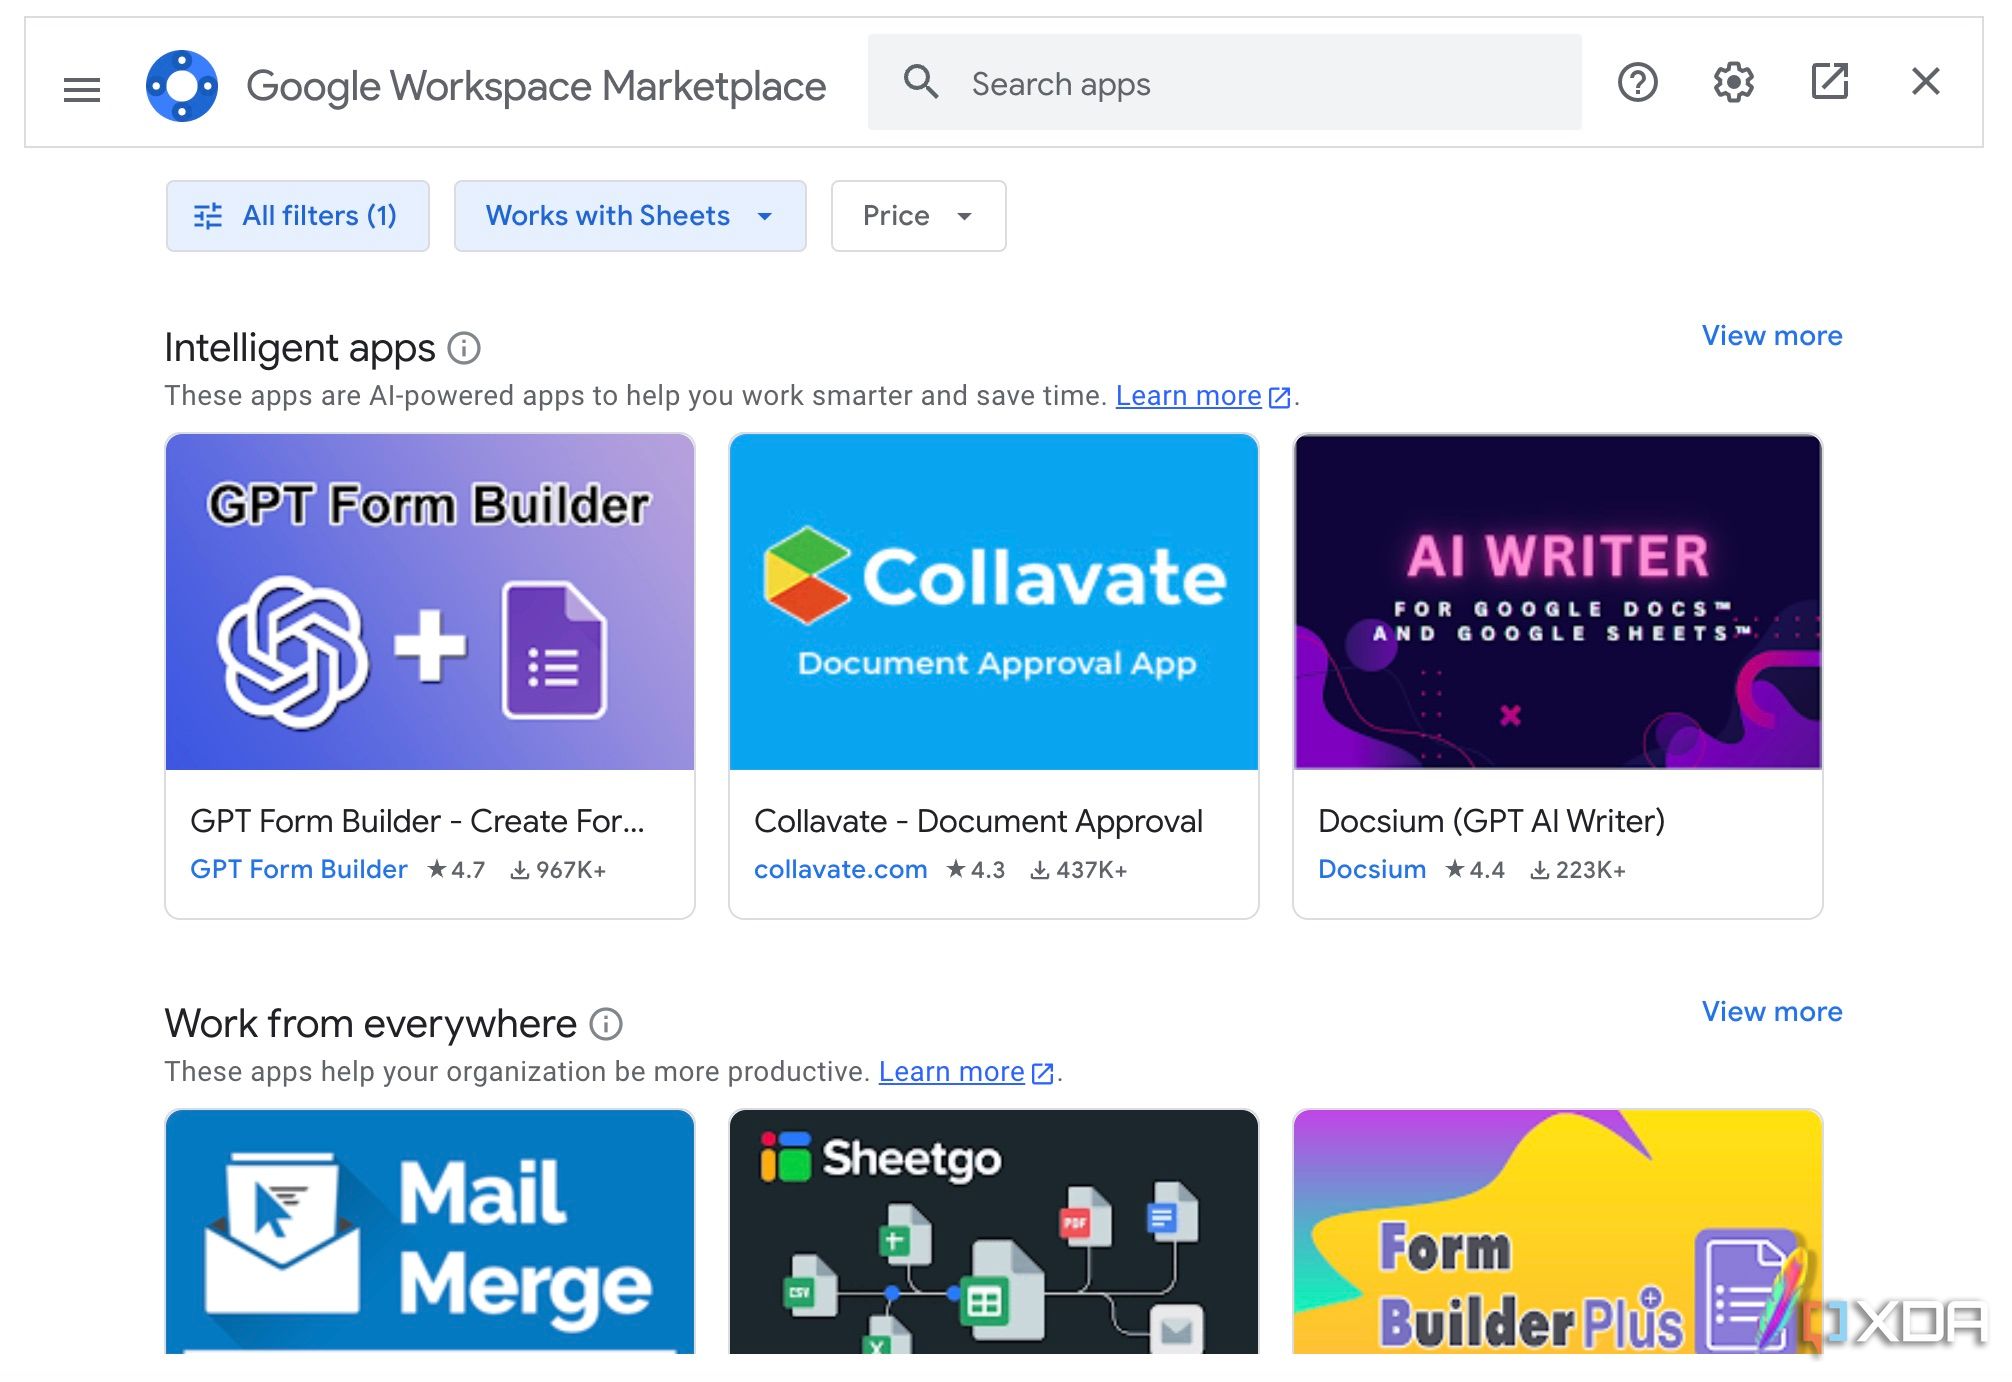Open the Sheetgo app thumbnail

[x=994, y=1232]
